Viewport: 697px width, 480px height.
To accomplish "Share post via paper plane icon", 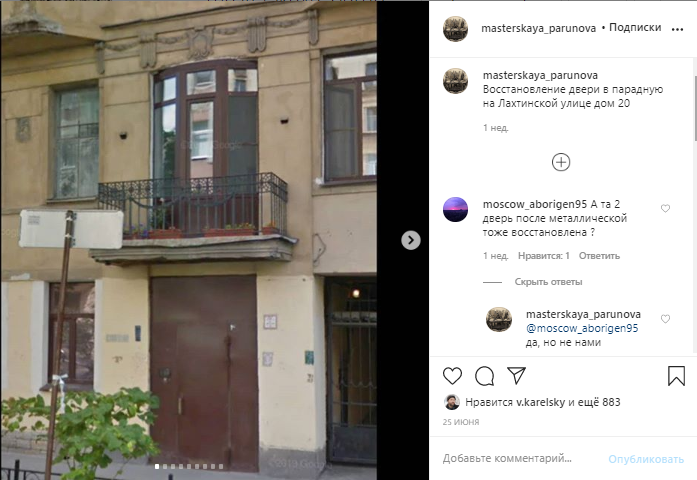I will 517,376.
